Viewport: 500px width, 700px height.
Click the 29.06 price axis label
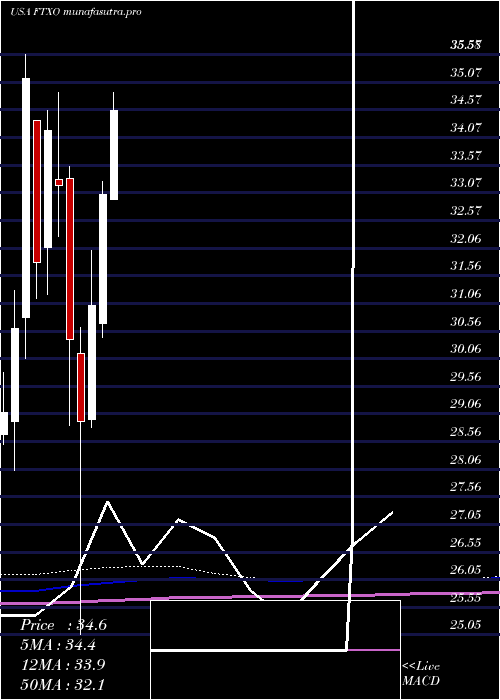coord(466,404)
